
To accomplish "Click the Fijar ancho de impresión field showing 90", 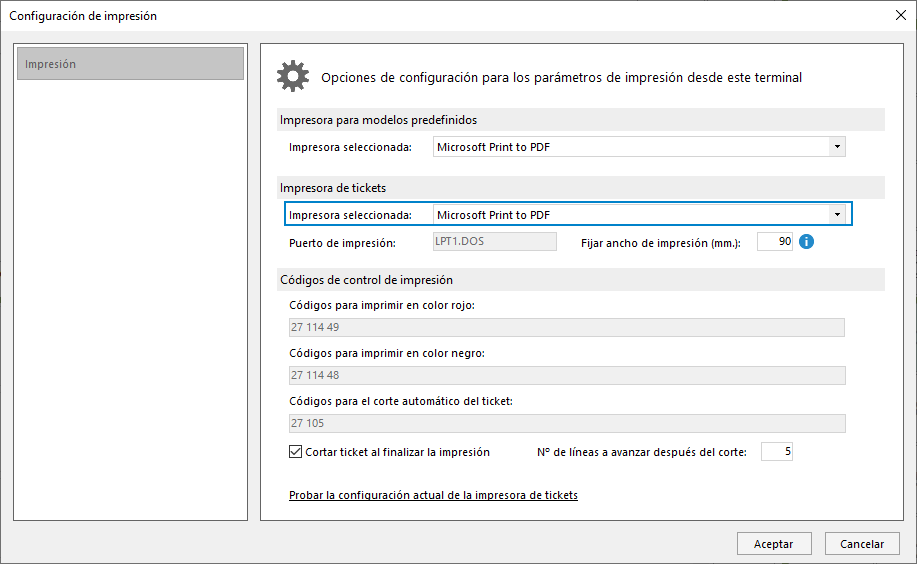I will point(775,242).
